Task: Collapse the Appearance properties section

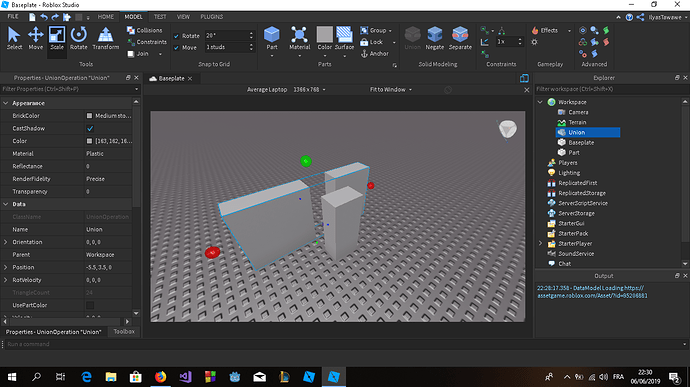Action: tap(6, 103)
